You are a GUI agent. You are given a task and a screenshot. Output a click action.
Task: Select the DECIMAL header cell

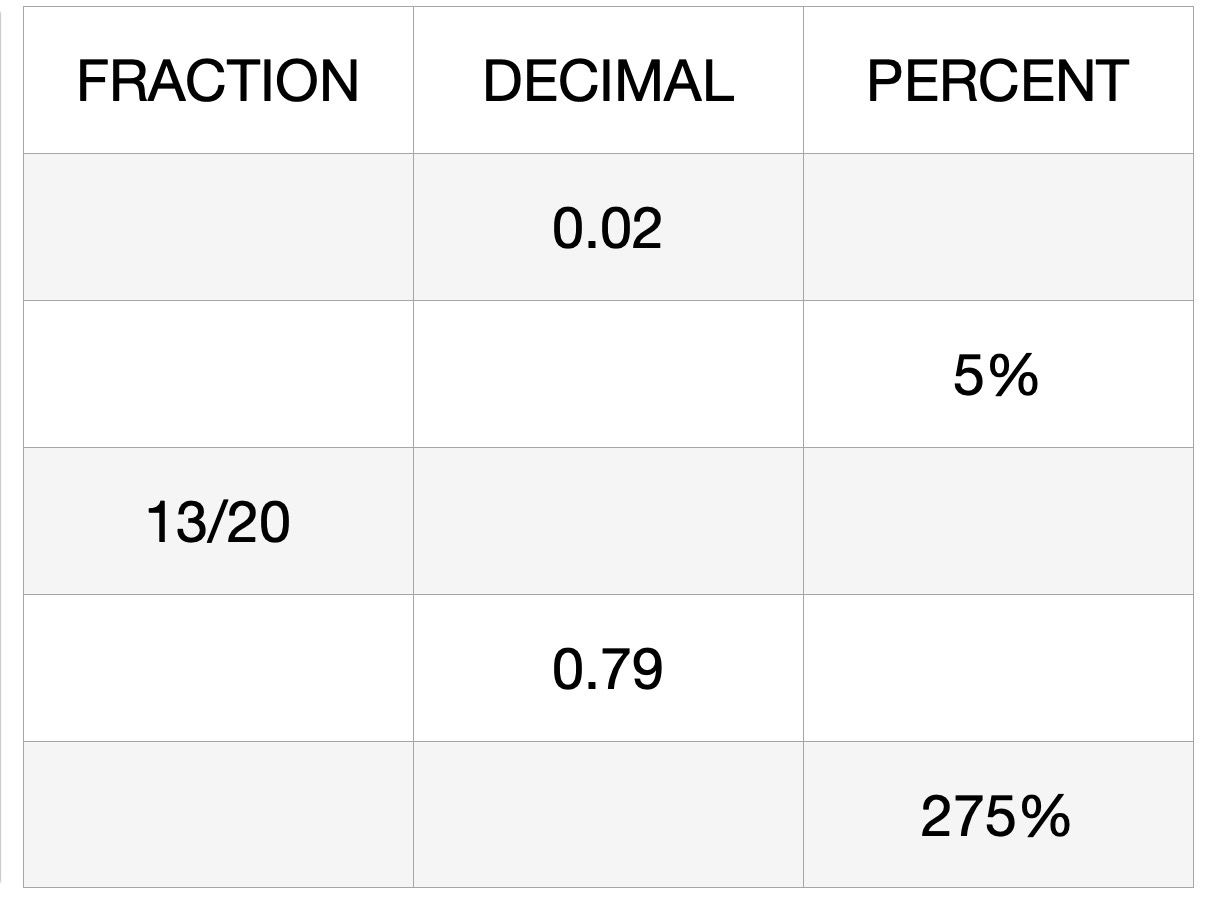pos(608,81)
